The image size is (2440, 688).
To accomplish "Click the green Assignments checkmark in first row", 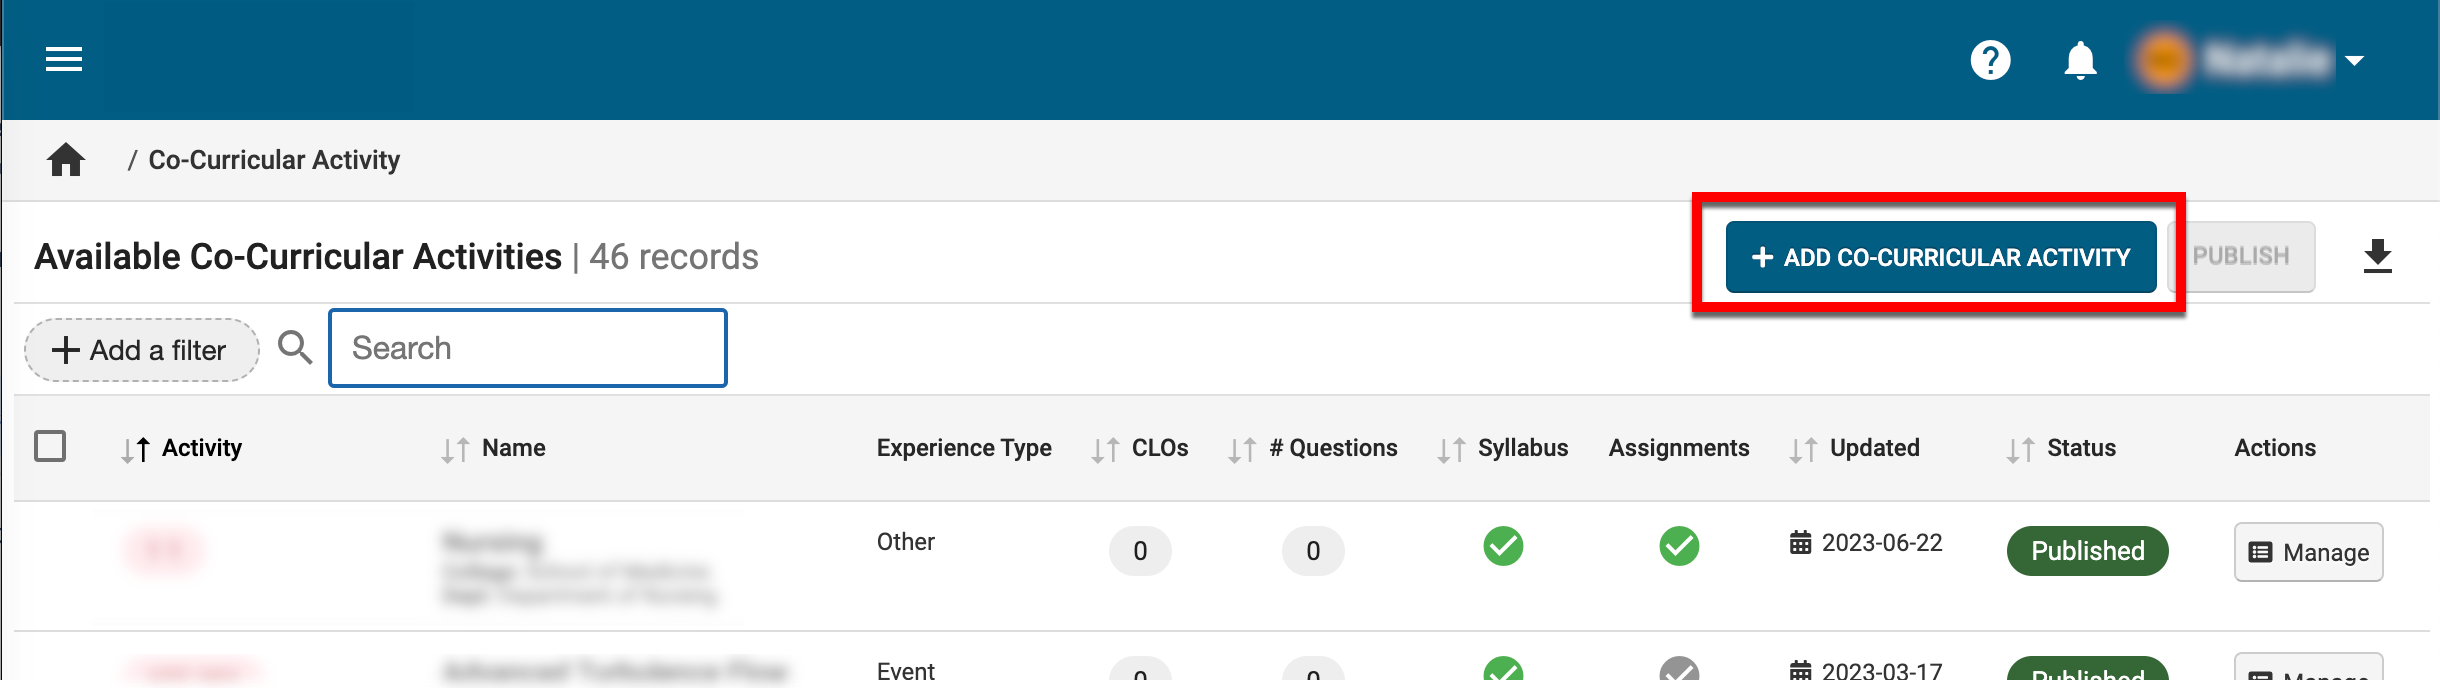I will [1679, 546].
